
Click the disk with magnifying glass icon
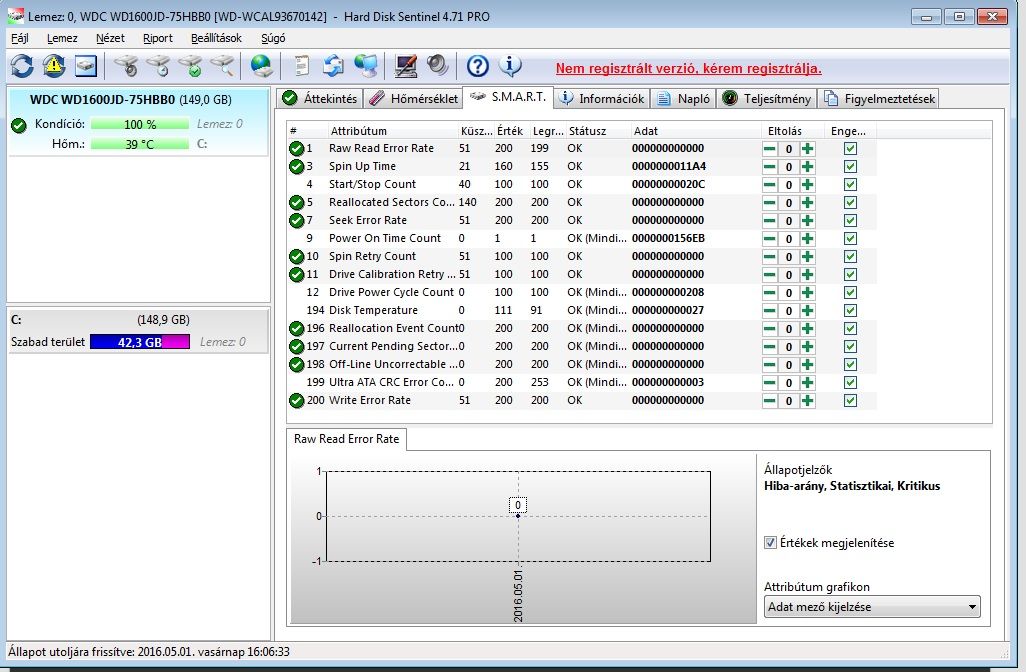tap(222, 65)
